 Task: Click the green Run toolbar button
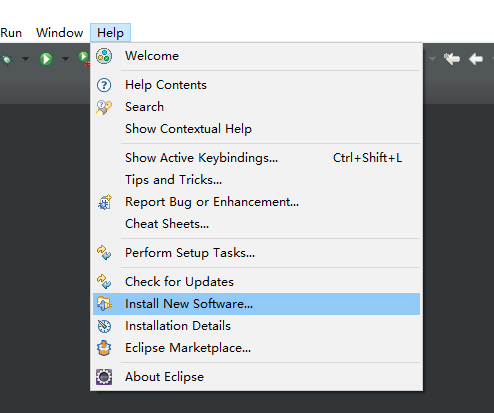click(46, 59)
